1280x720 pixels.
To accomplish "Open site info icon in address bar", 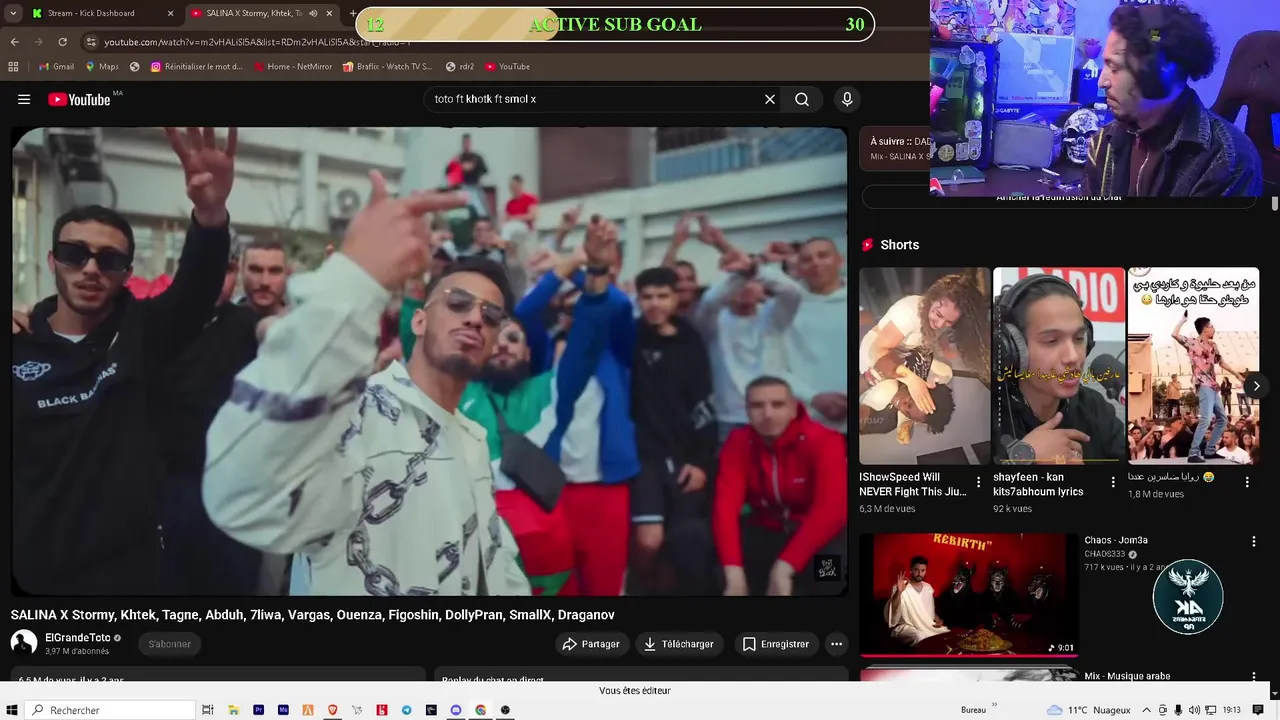I will [92, 42].
